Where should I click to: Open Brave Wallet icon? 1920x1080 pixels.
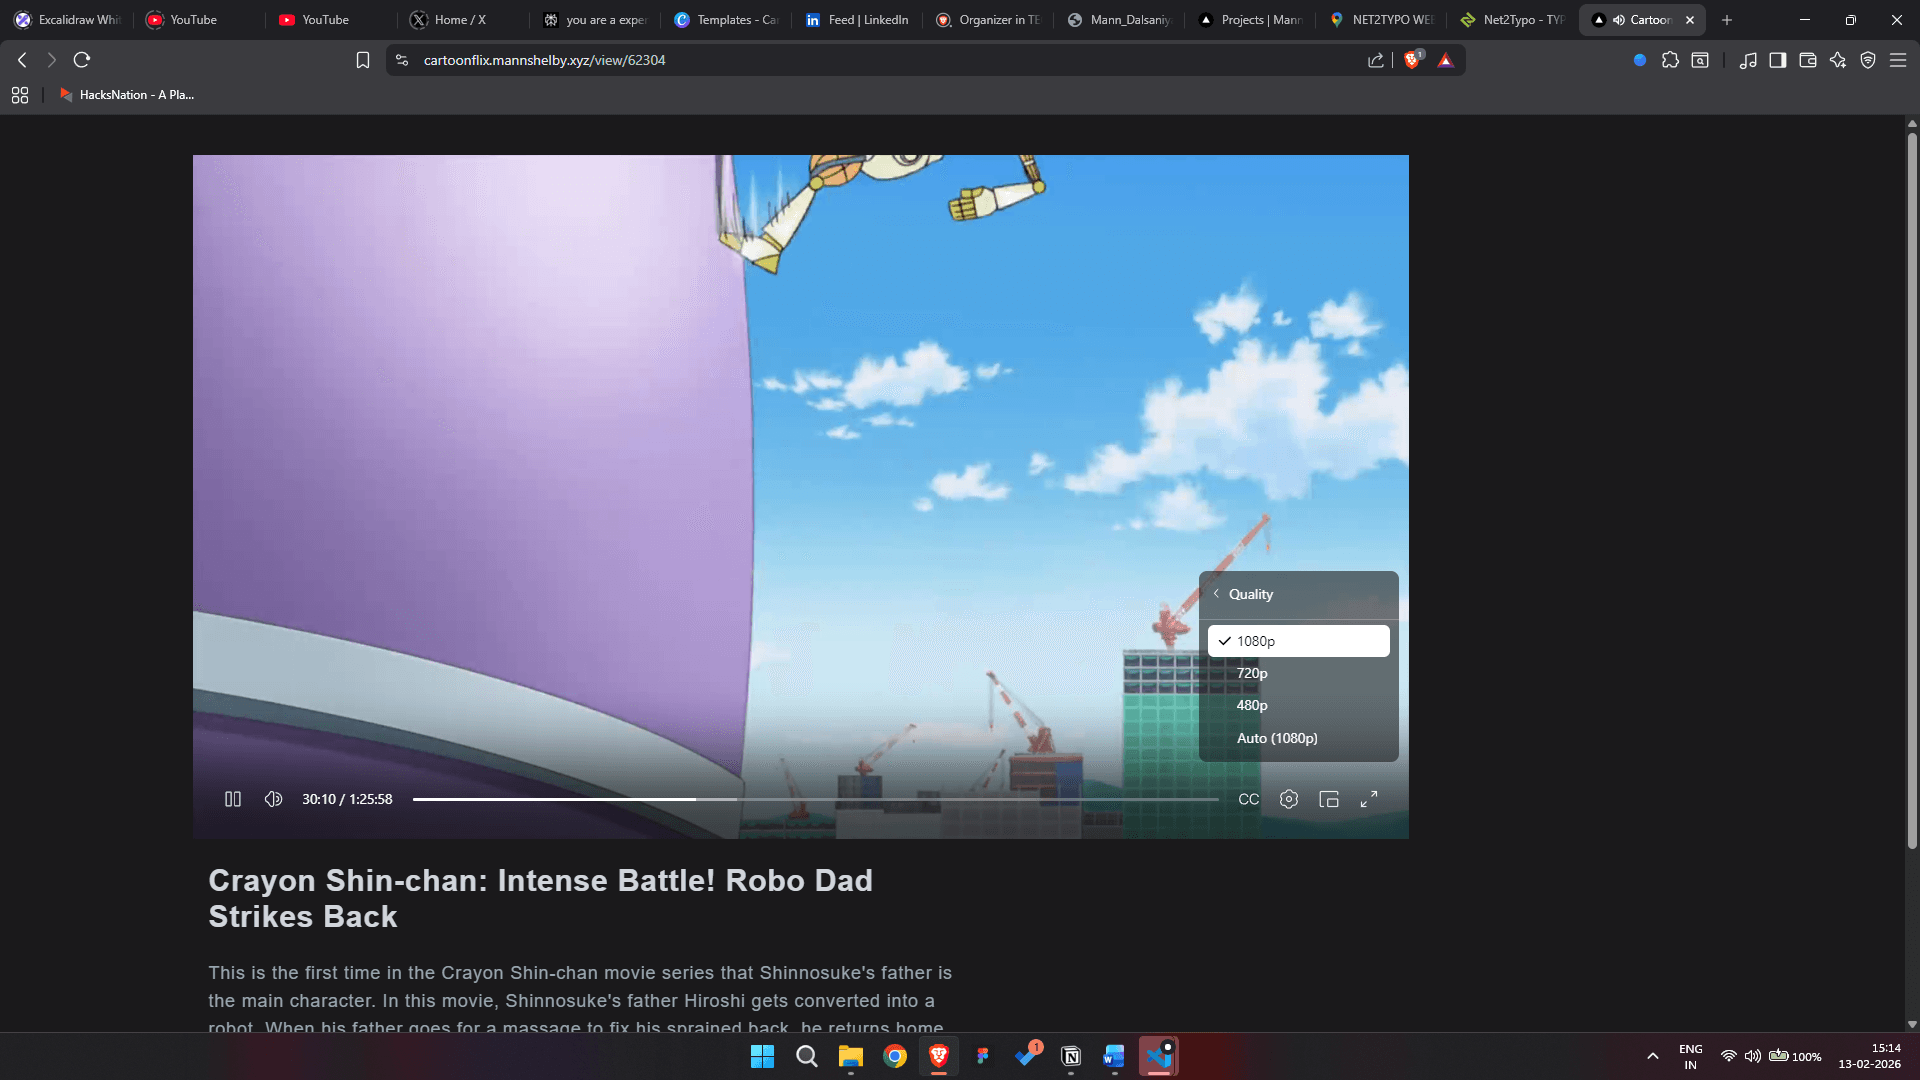1808,60
